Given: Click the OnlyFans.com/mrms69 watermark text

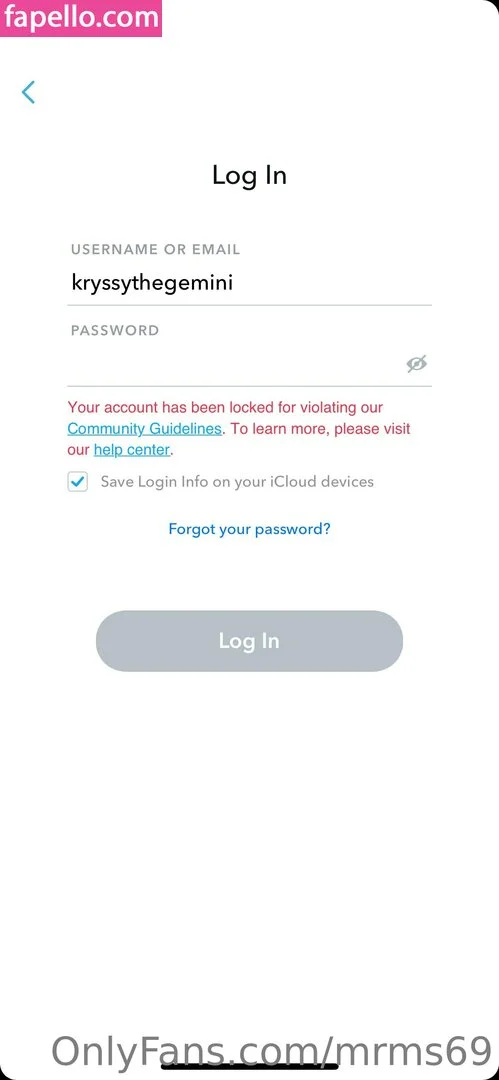Looking at the screenshot, I should point(272,1052).
